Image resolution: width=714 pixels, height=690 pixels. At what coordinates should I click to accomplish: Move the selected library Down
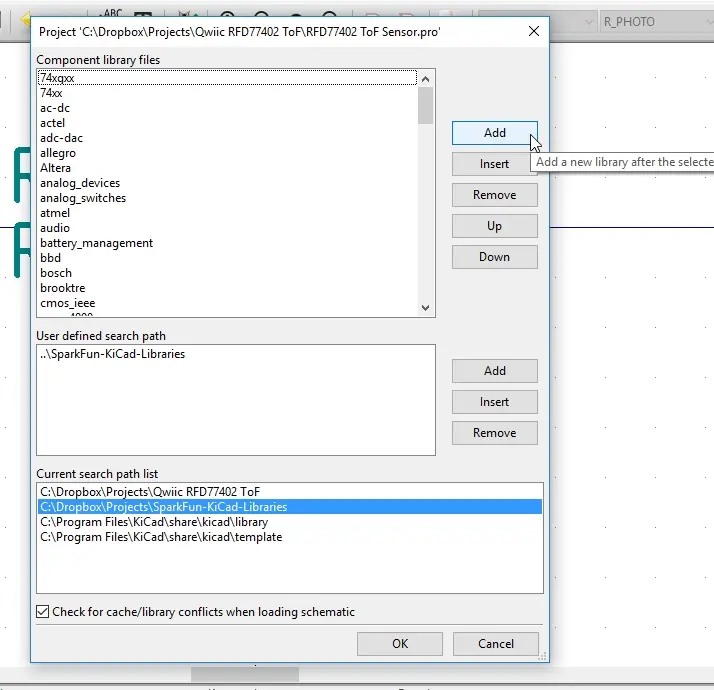[x=494, y=257]
